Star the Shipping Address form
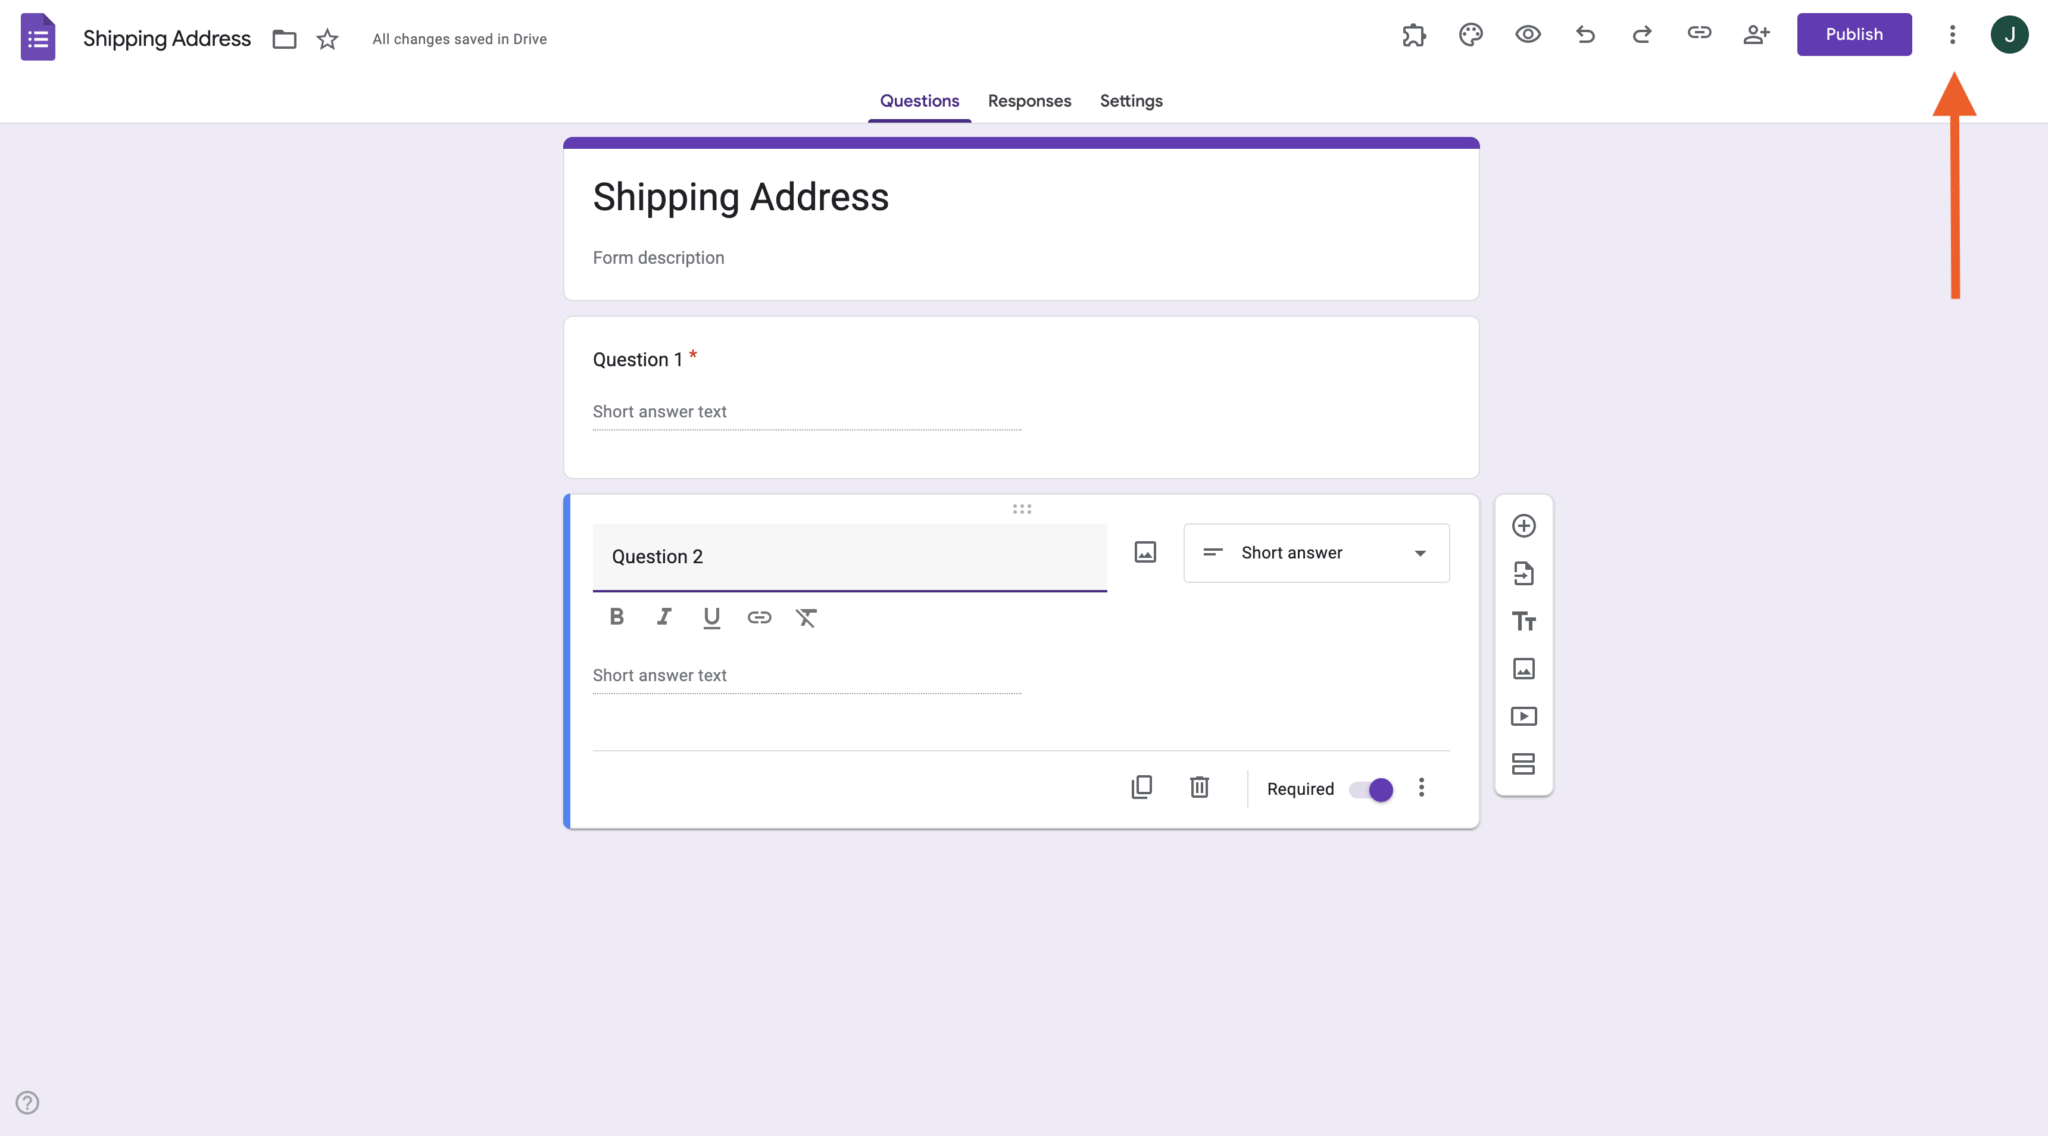 pyautogui.click(x=326, y=39)
